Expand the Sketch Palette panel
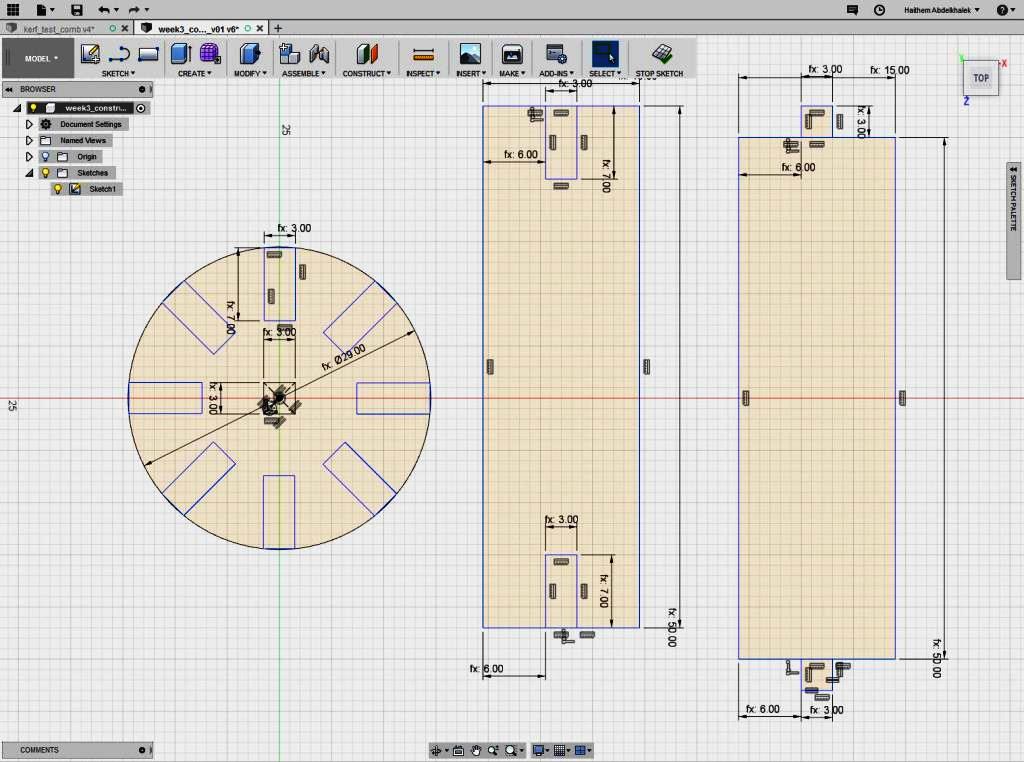Viewport: 1024px width, 762px height. (x=1014, y=221)
